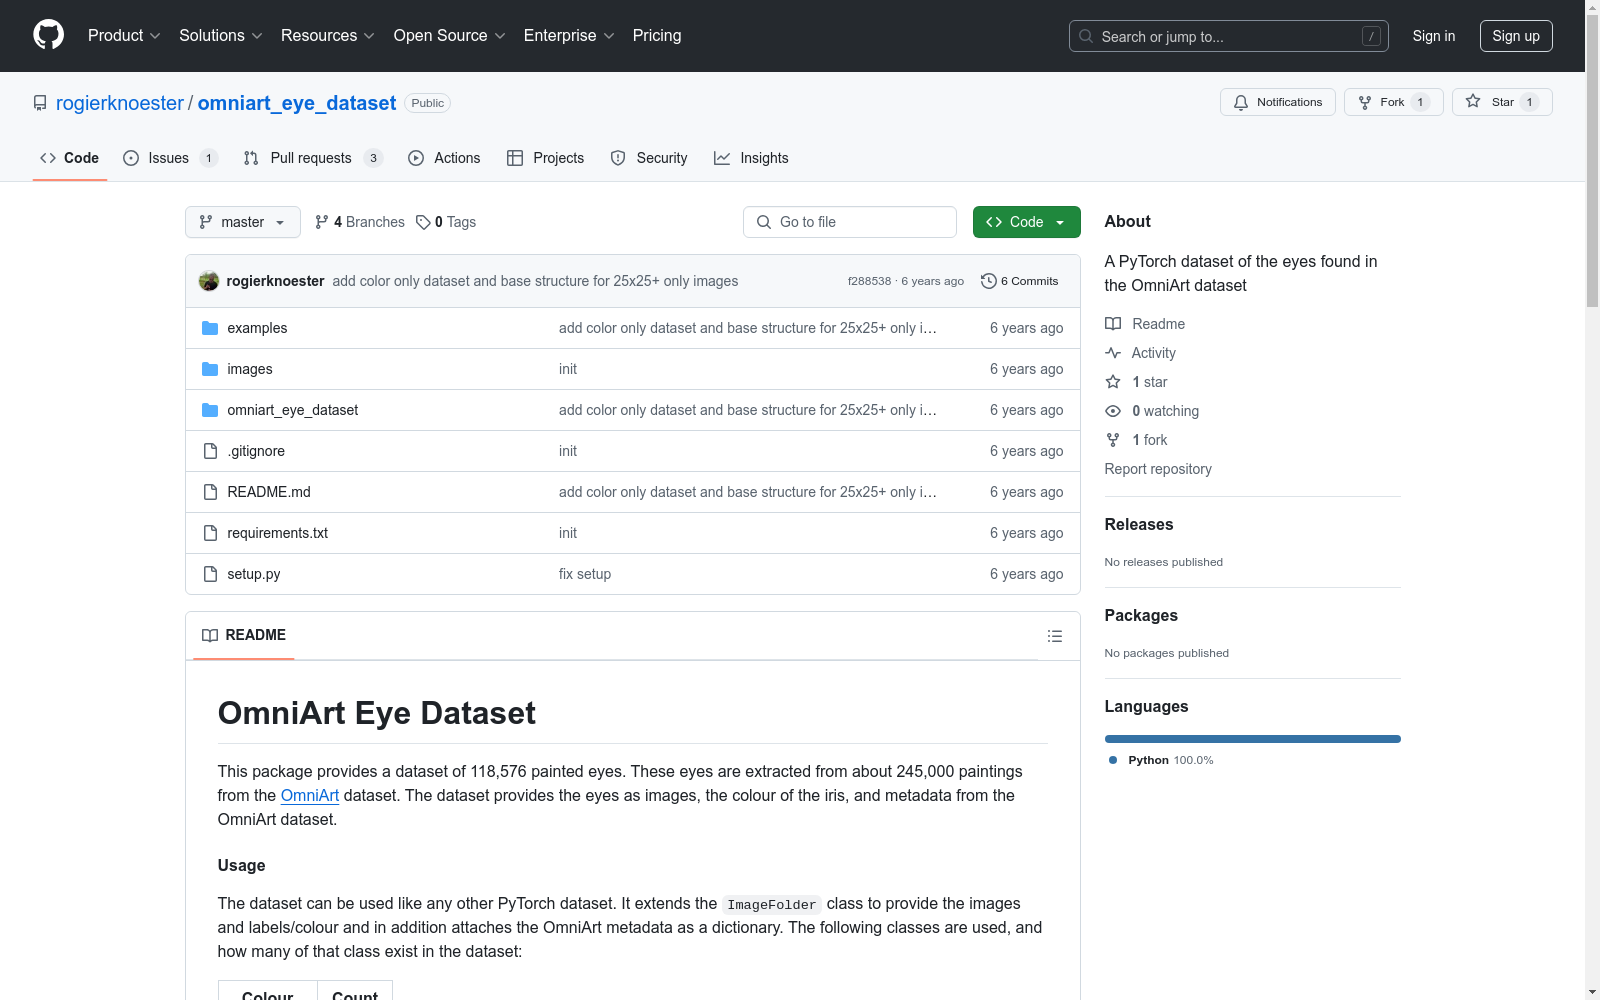The width and height of the screenshot is (1600, 1000).
Task: Expand the Open Source menu
Action: [x=450, y=36]
